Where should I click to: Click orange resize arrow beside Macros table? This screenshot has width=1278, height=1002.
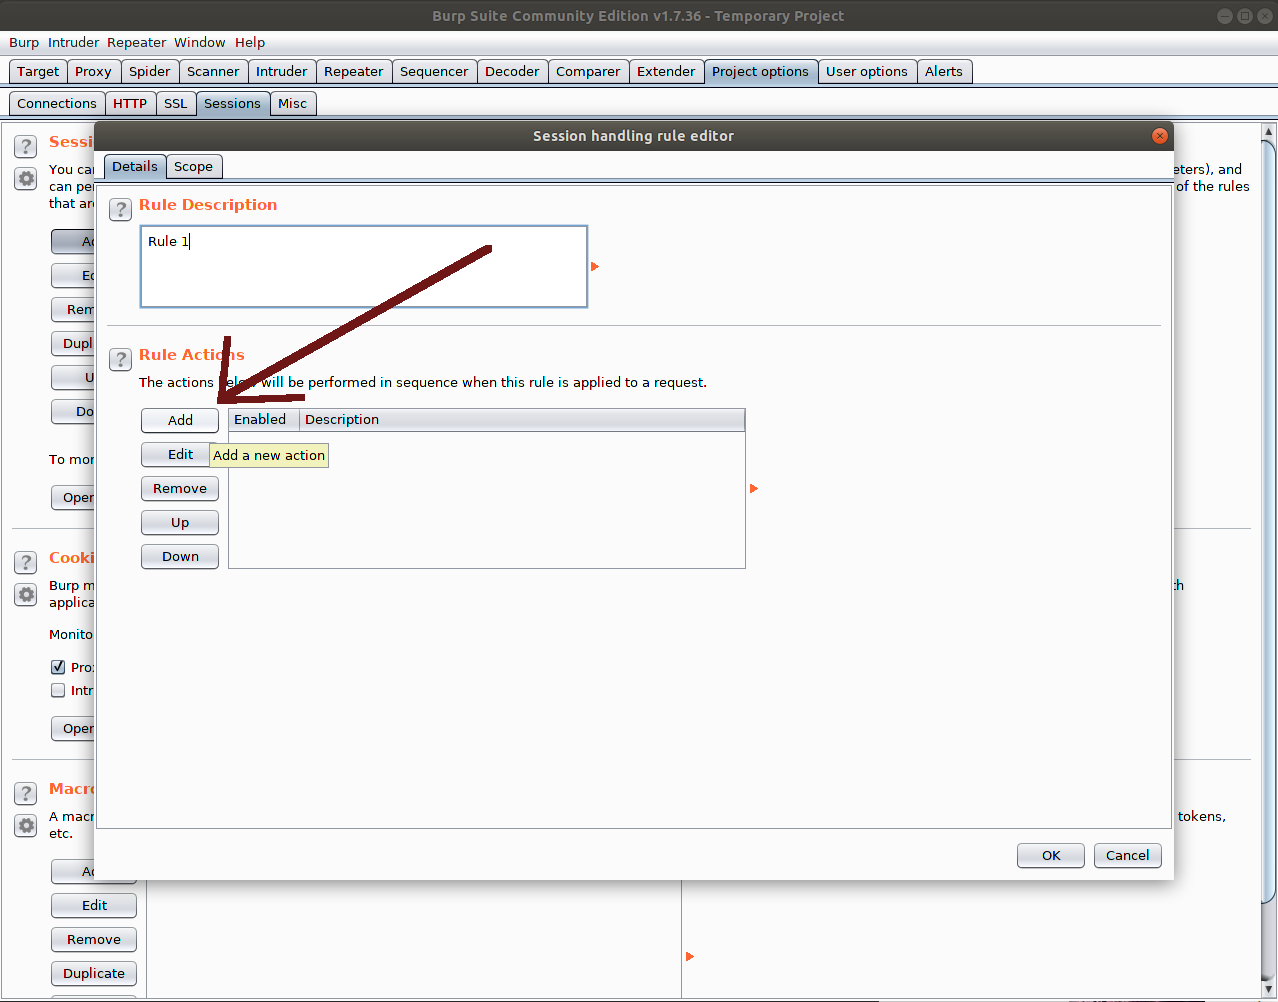[x=690, y=957]
